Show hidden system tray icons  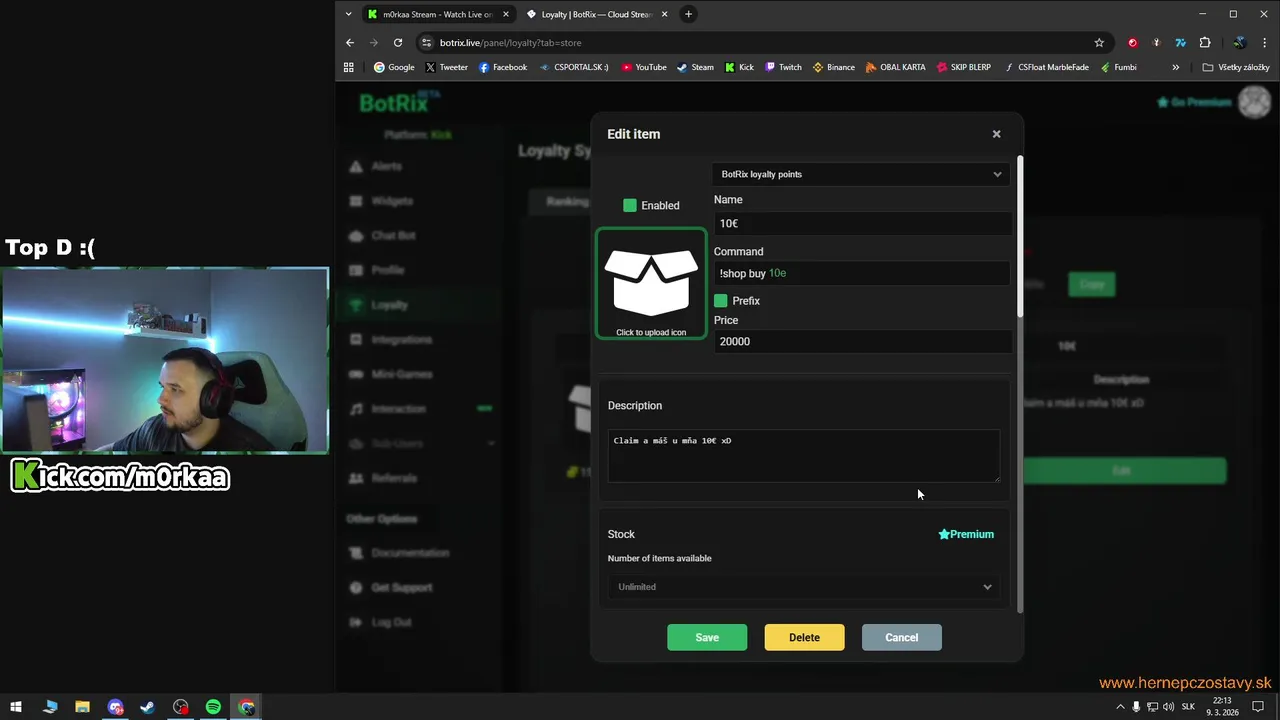pos(1119,707)
